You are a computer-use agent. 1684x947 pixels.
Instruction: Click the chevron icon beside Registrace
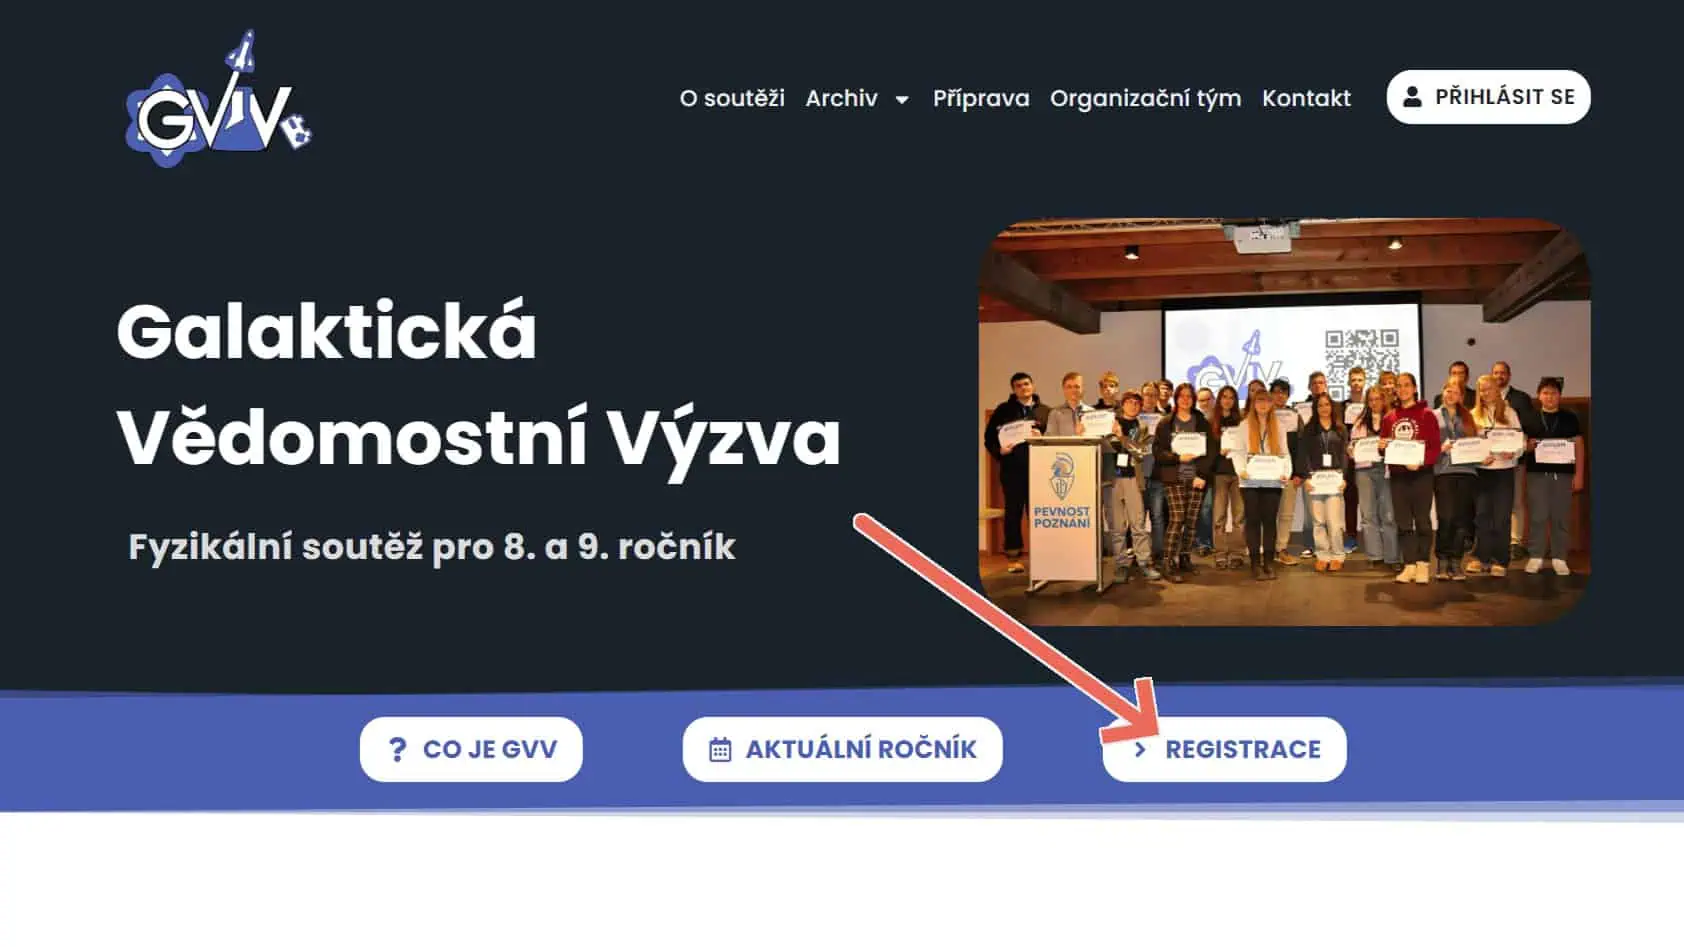(1140, 749)
